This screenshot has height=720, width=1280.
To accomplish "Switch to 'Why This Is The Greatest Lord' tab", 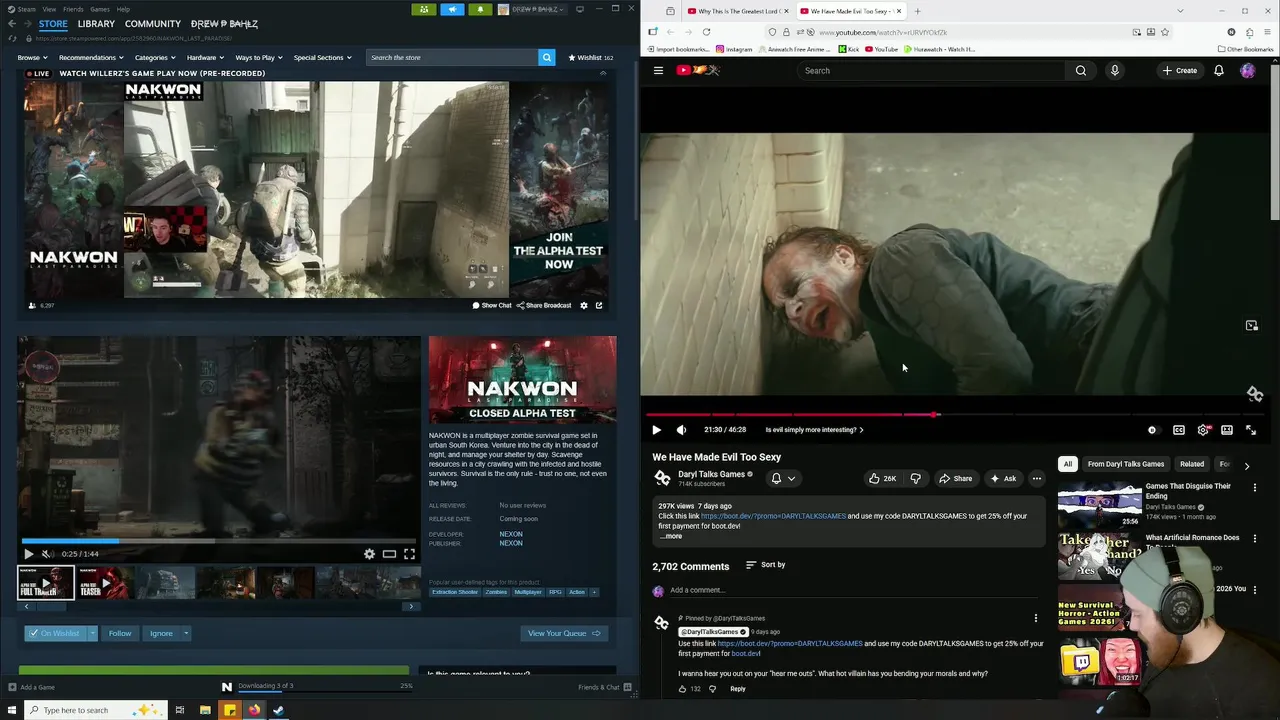I will (737, 11).
